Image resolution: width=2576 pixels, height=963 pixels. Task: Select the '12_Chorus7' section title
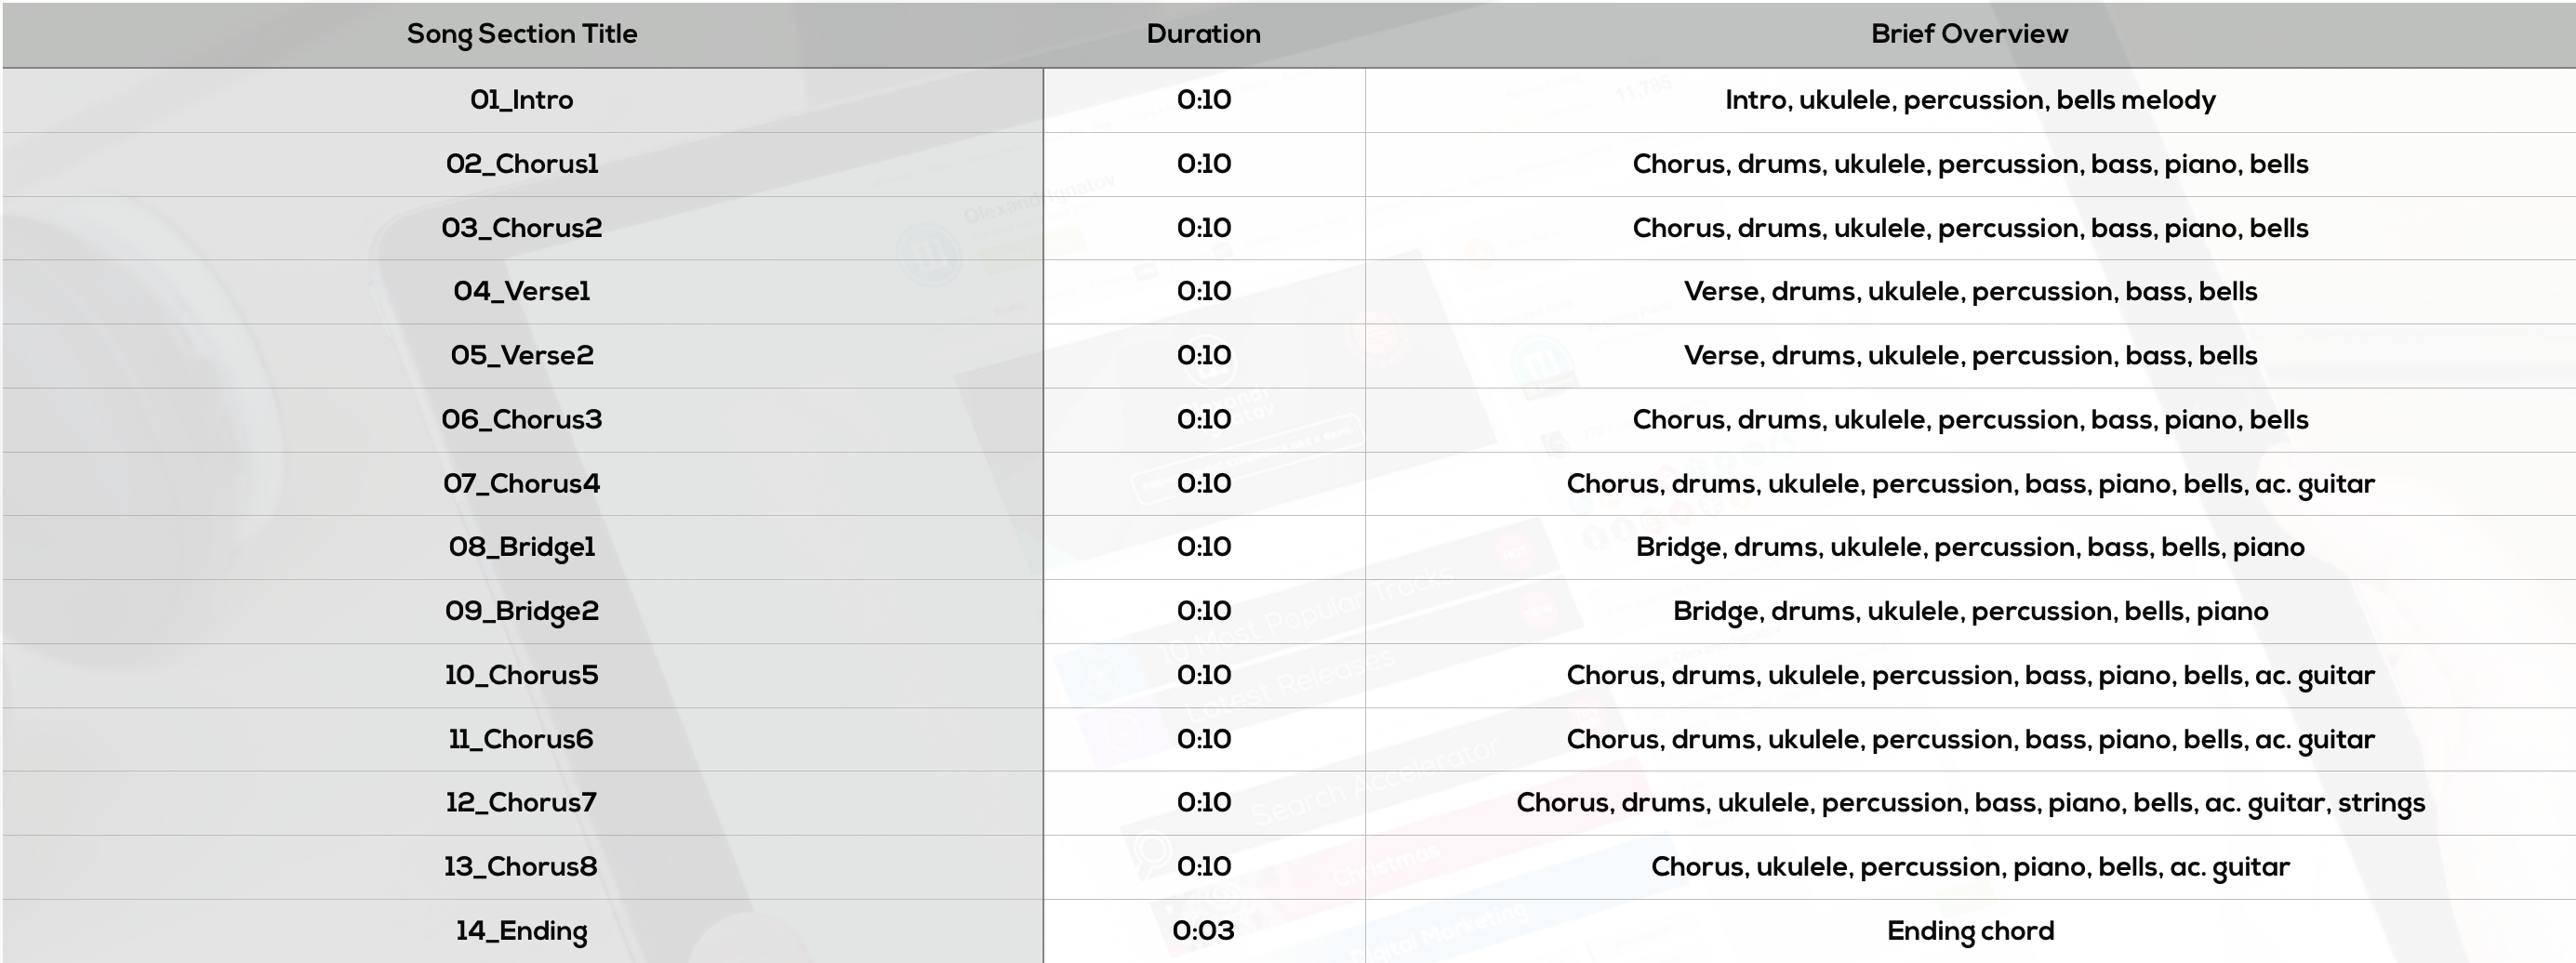tap(522, 802)
